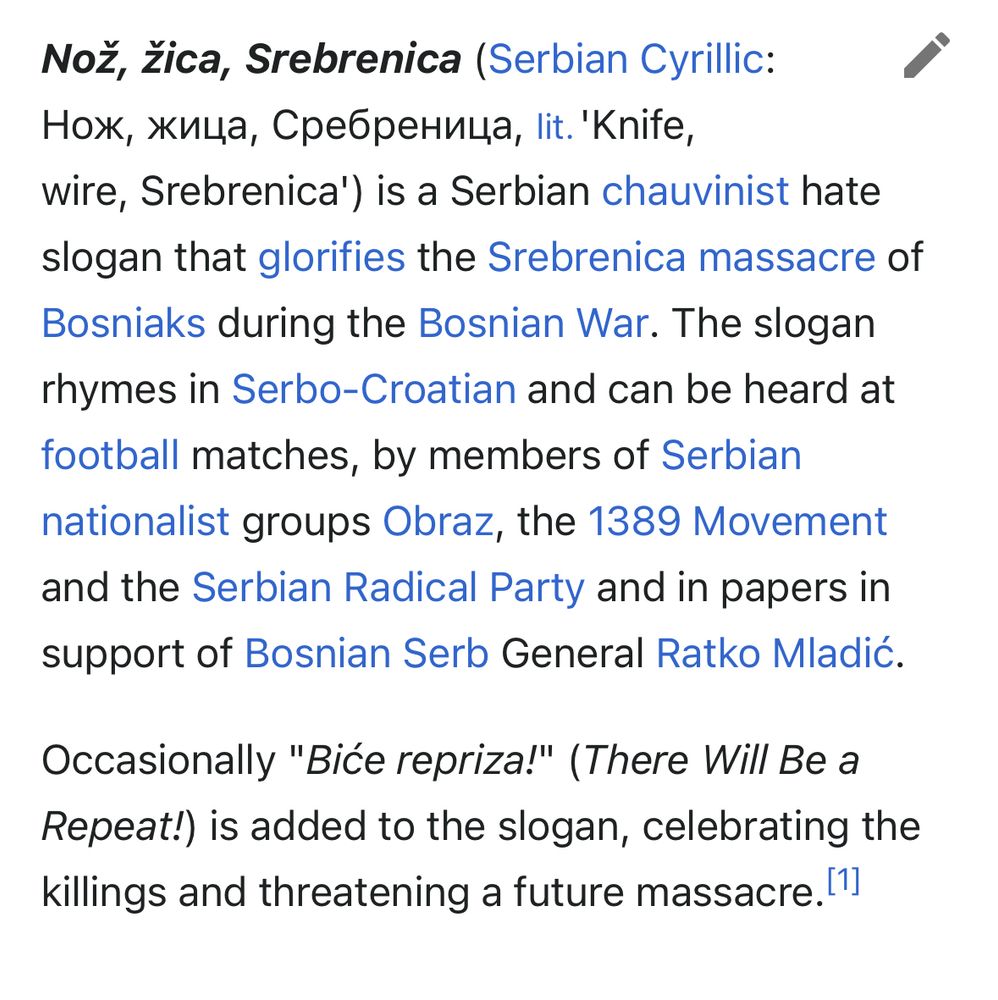Open the Bosnian War page

pos(524,323)
